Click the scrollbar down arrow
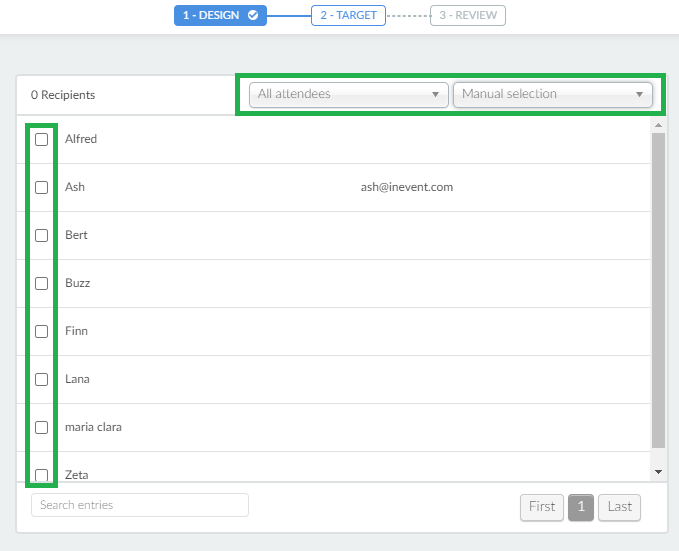 658,472
